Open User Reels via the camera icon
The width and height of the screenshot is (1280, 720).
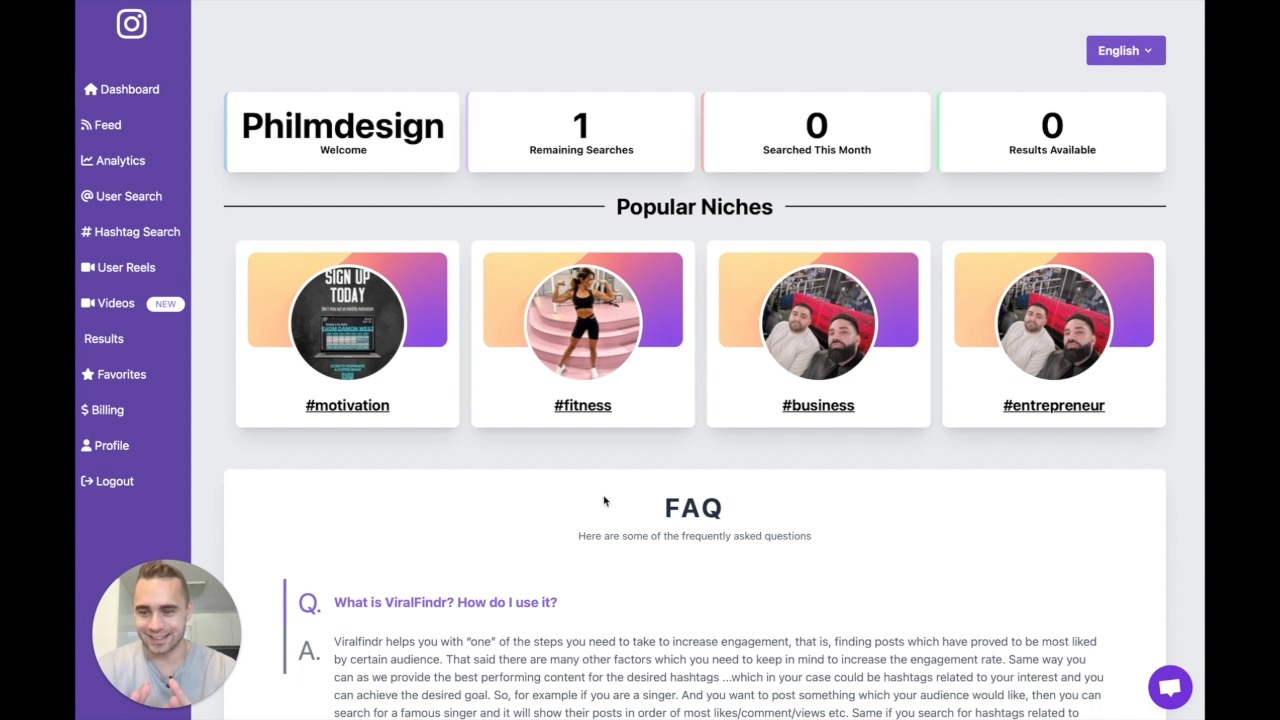(x=88, y=267)
